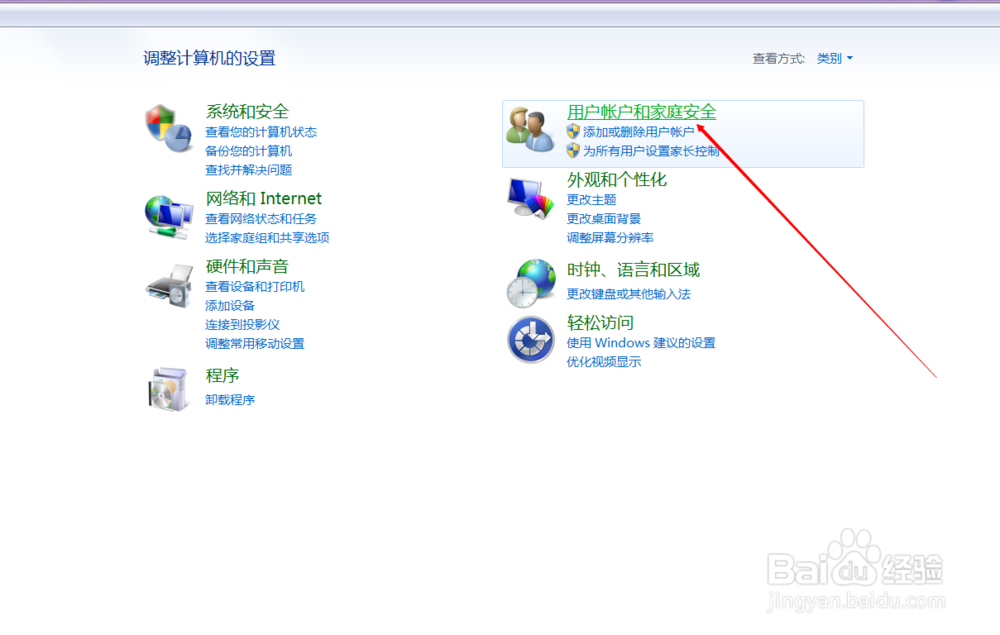Open 备份您的计算机
Image resolution: width=1000 pixels, height=635 pixels.
point(251,150)
